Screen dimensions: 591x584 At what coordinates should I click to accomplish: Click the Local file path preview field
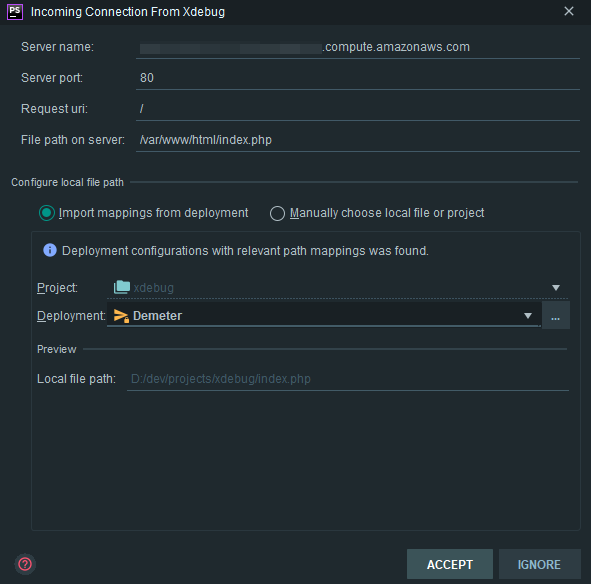(348, 379)
